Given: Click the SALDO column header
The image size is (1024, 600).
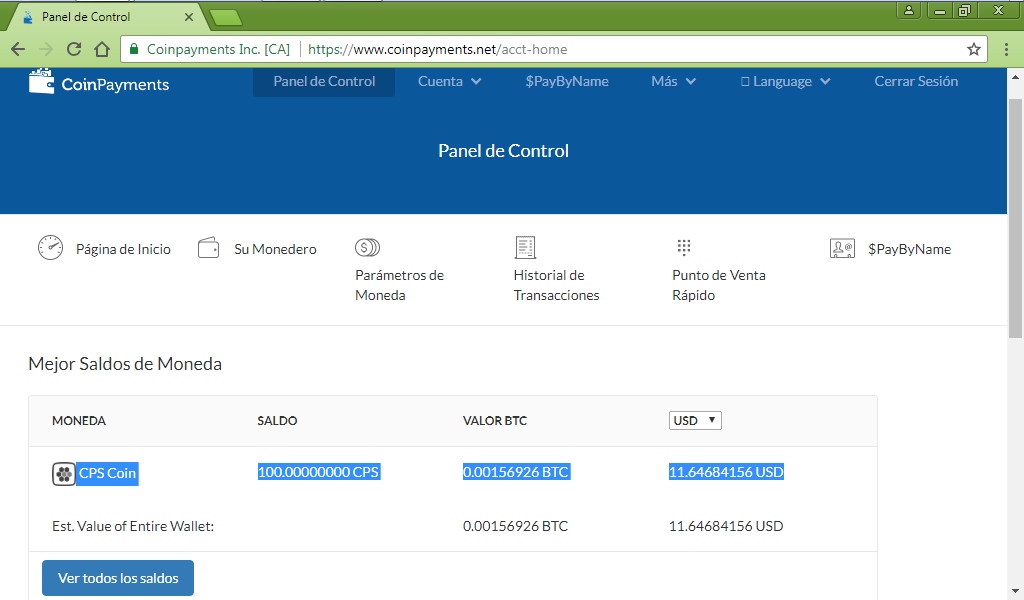Looking at the screenshot, I should pyautogui.click(x=277, y=421).
